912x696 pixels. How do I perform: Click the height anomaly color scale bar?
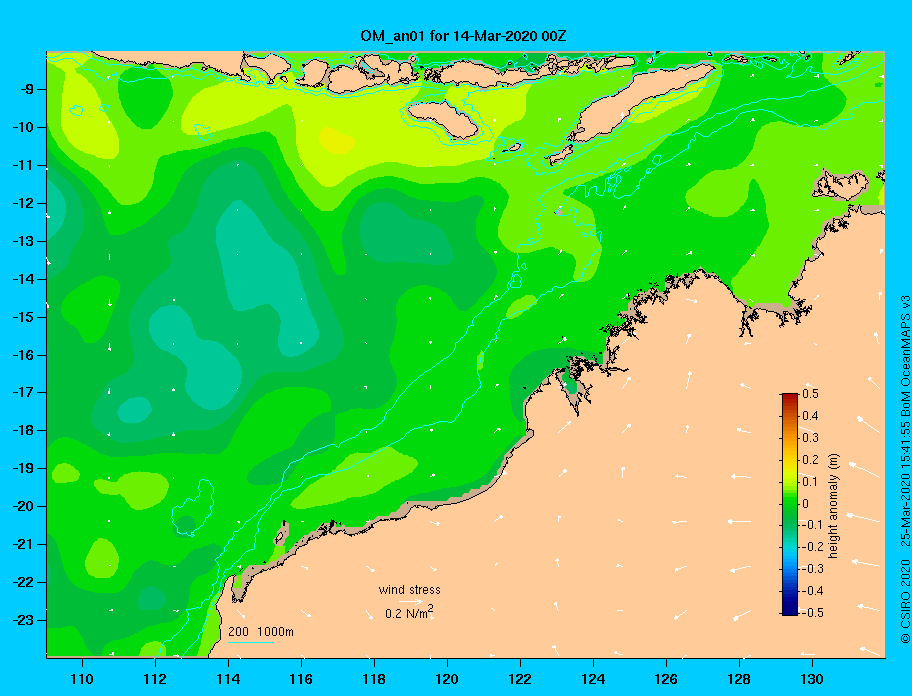pos(790,504)
